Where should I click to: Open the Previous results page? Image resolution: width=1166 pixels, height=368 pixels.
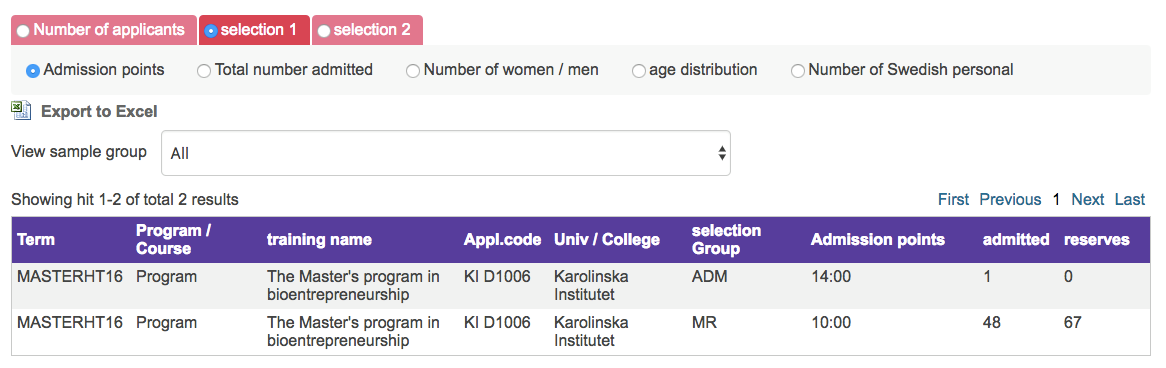1010,199
